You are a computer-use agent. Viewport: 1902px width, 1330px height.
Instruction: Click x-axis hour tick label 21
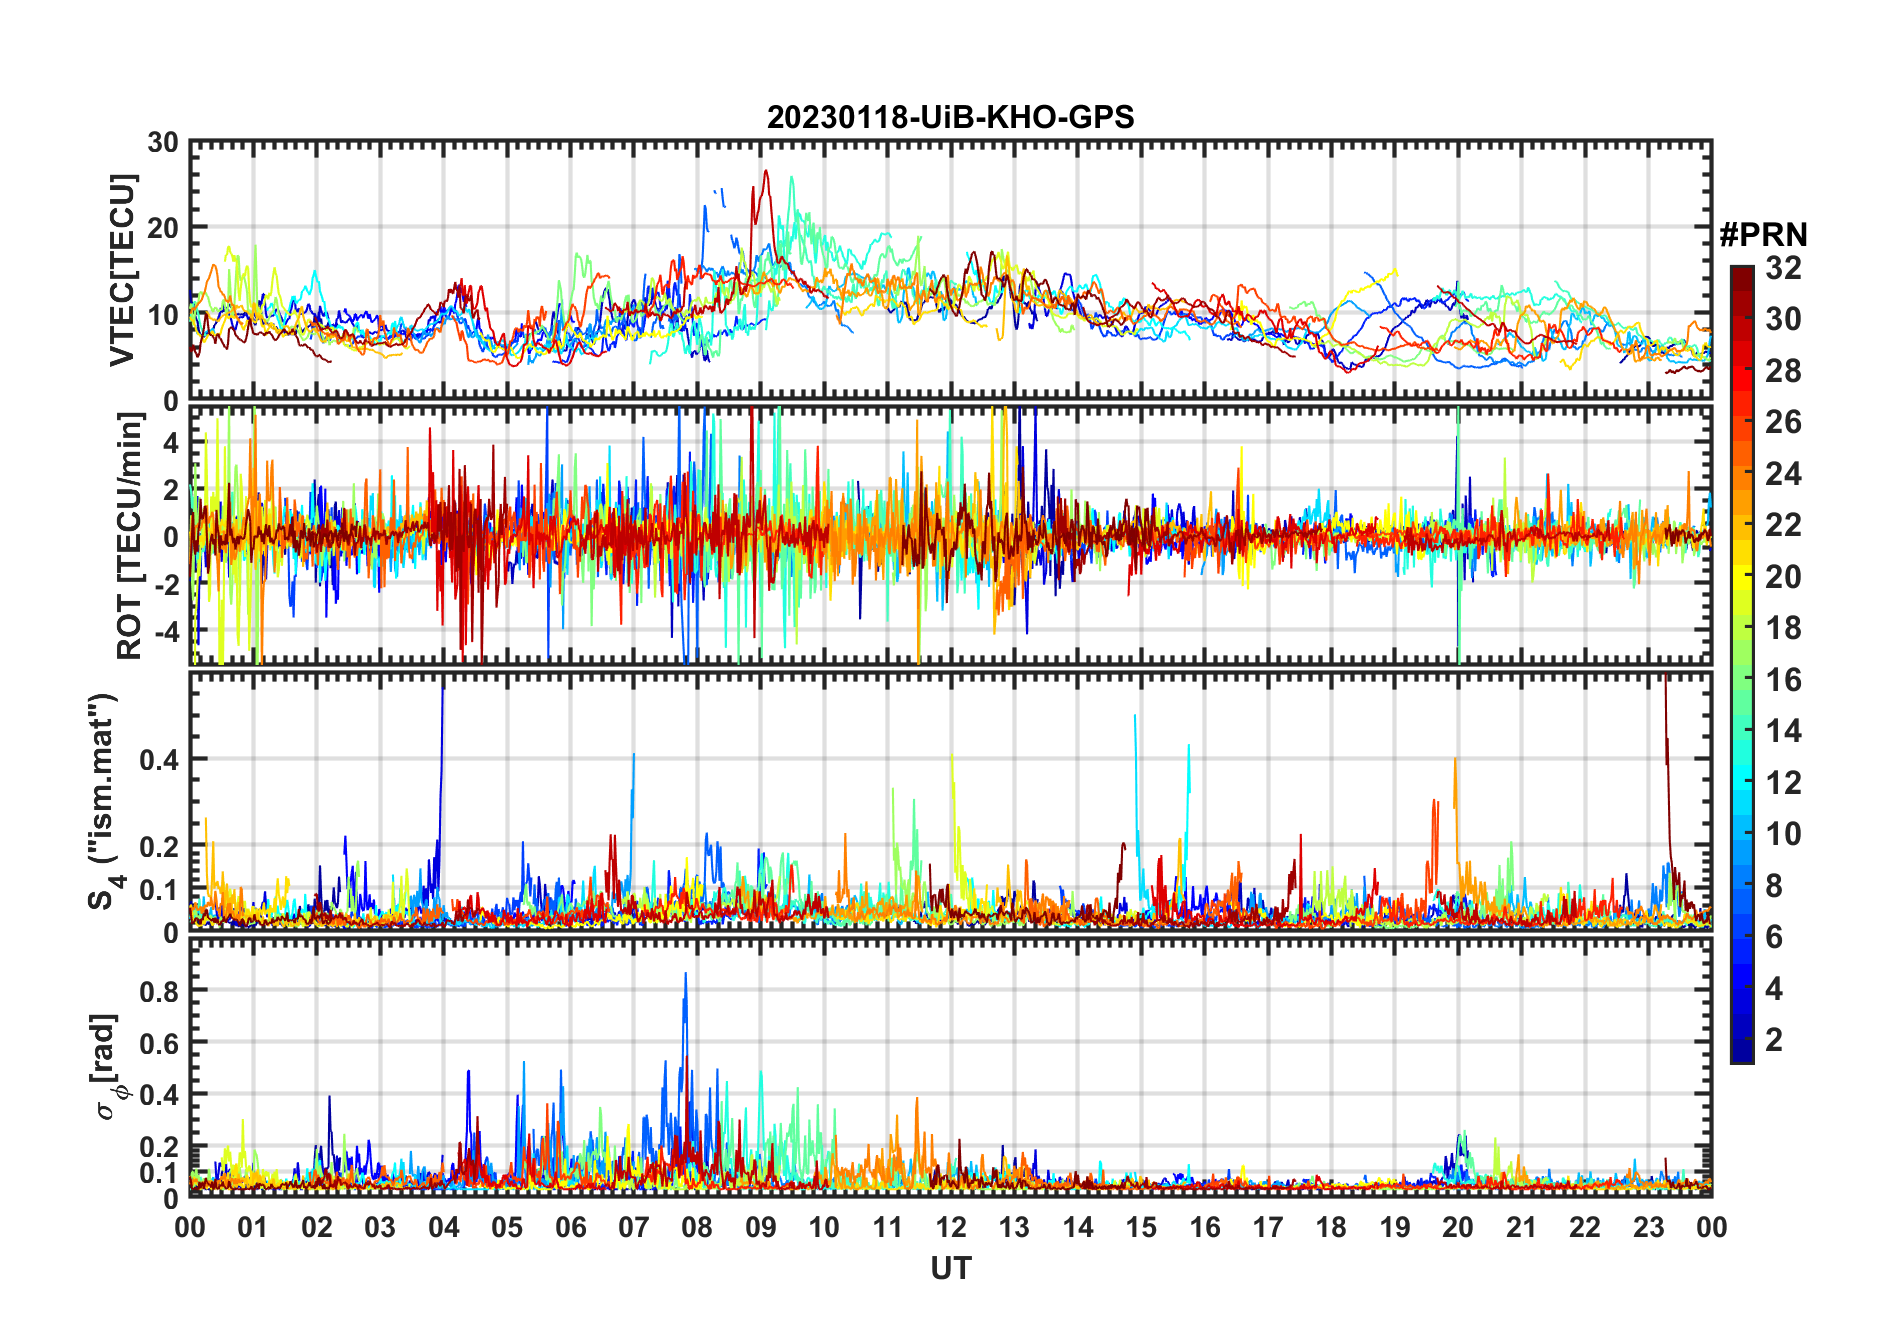(1522, 1228)
